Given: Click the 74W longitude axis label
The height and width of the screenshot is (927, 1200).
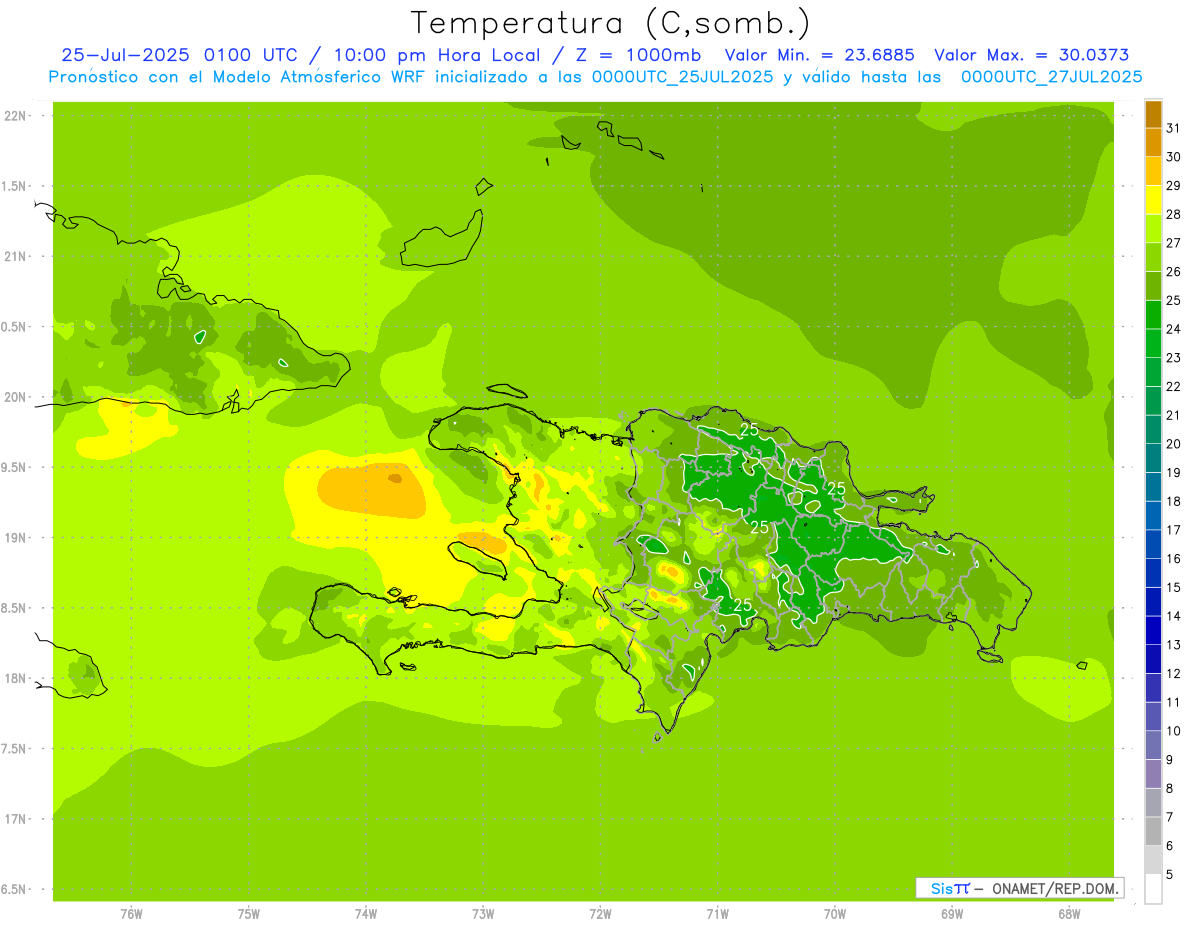Looking at the screenshot, I should click(x=365, y=914).
